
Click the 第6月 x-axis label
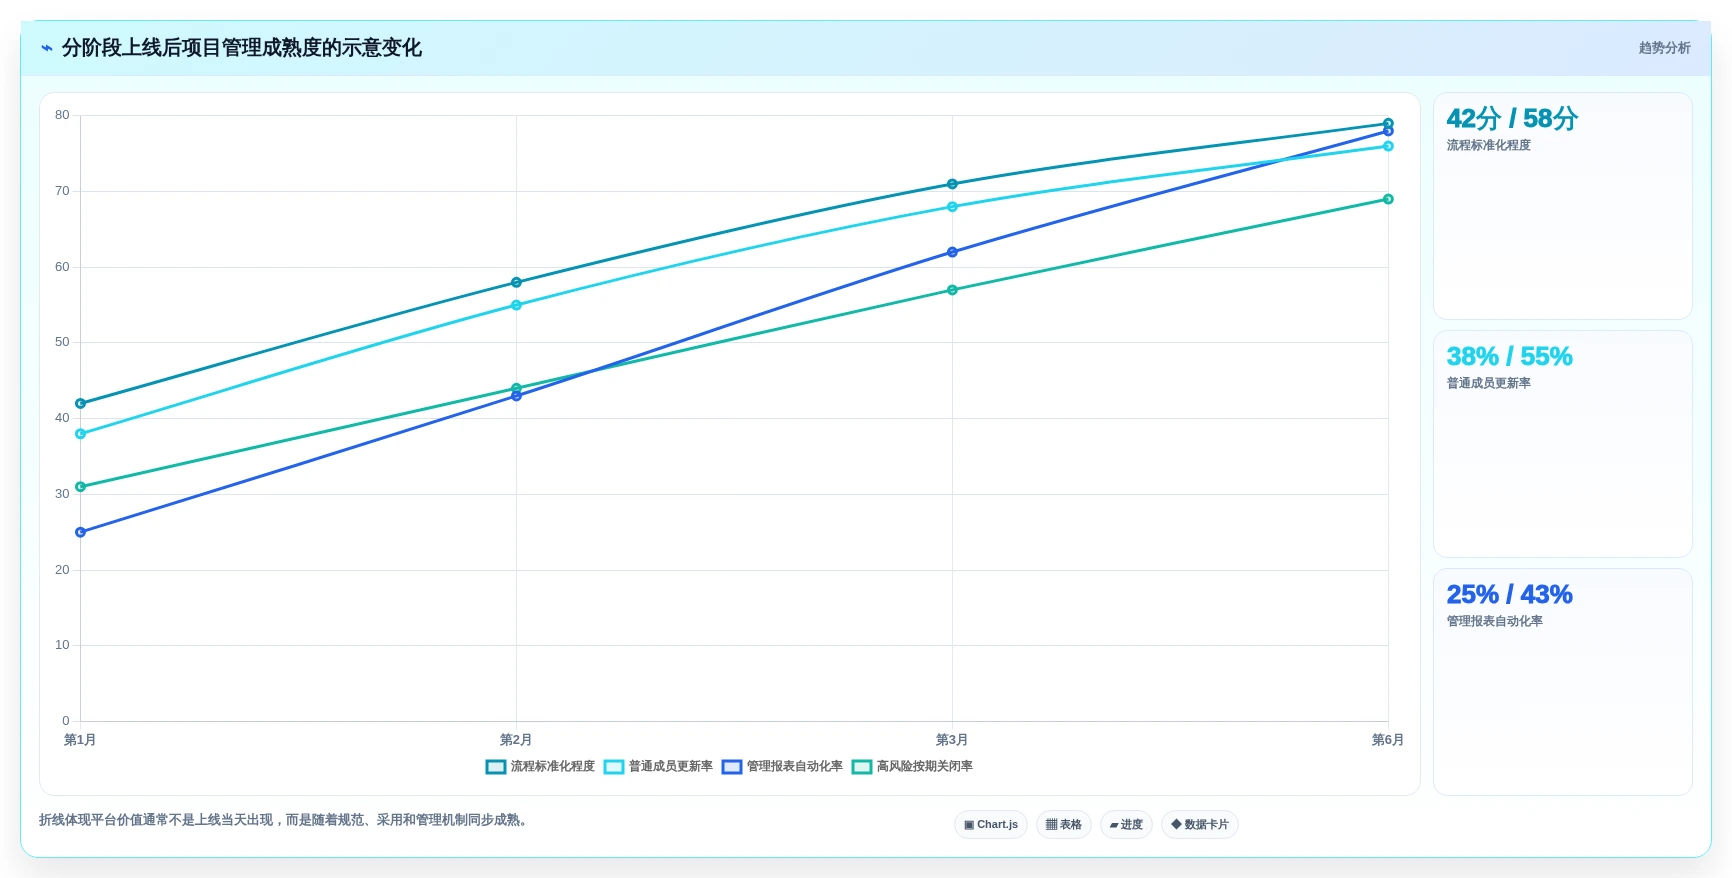[1388, 740]
